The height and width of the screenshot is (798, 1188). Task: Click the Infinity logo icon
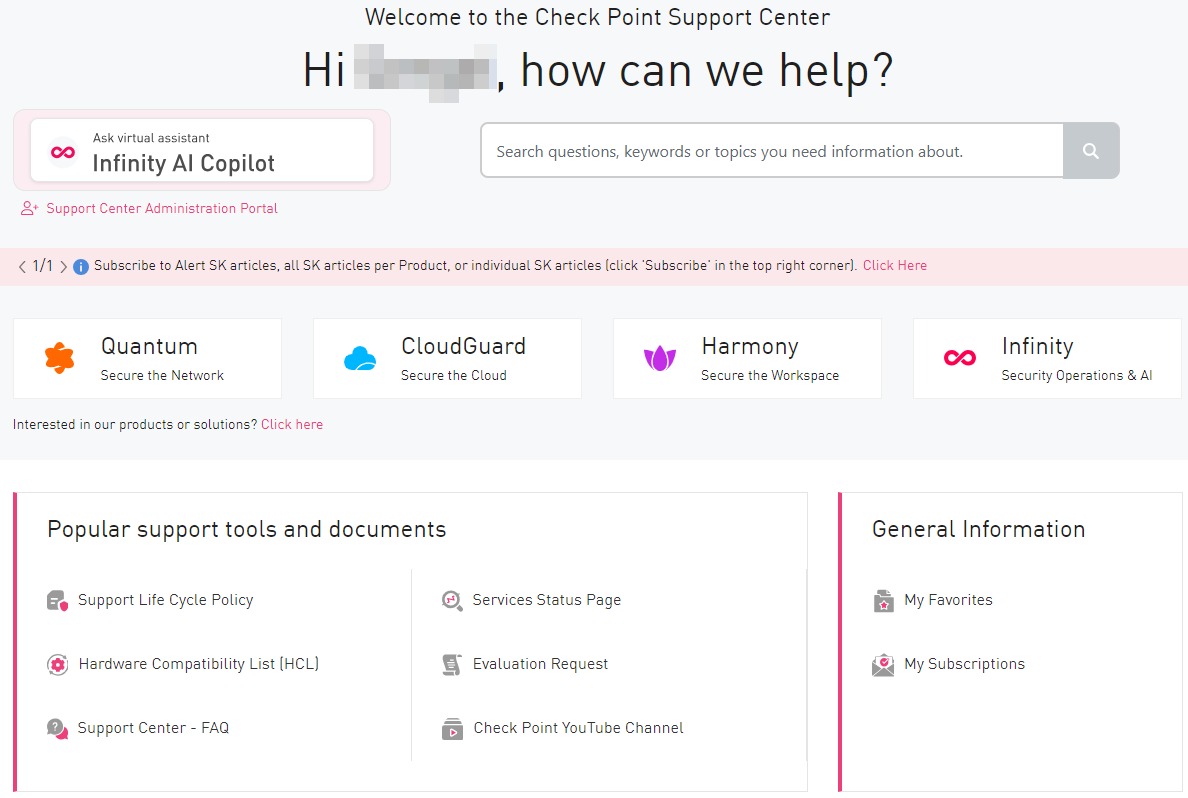pyautogui.click(x=959, y=357)
